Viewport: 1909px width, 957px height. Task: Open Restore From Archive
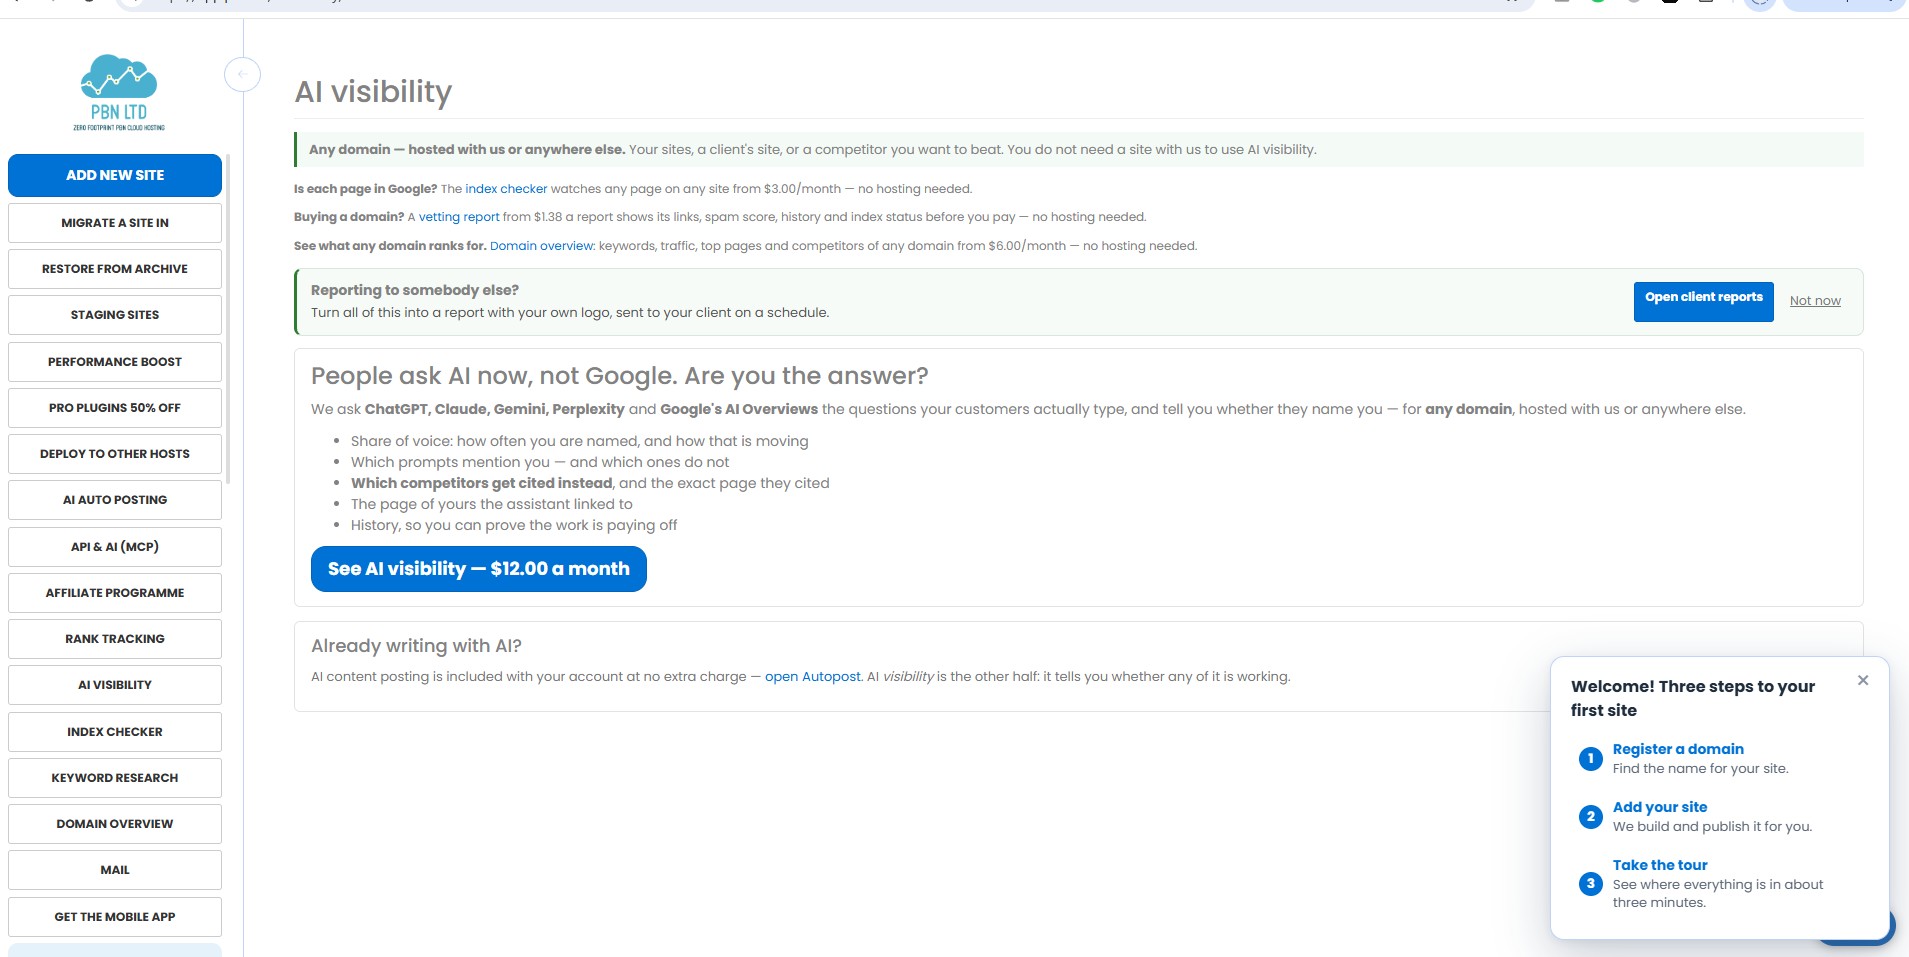pyautogui.click(x=115, y=269)
